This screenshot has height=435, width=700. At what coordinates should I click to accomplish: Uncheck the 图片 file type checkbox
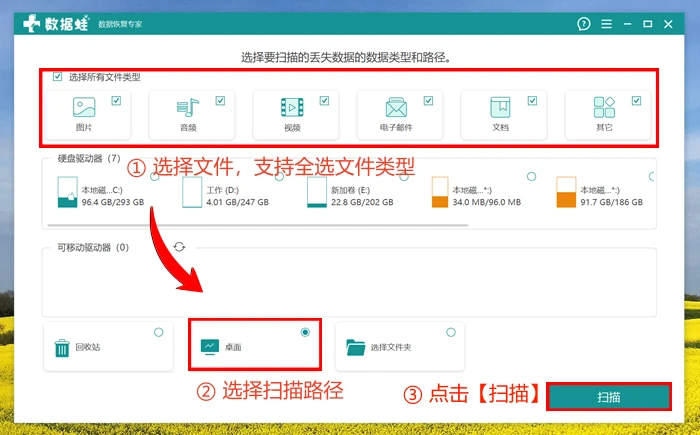(116, 100)
